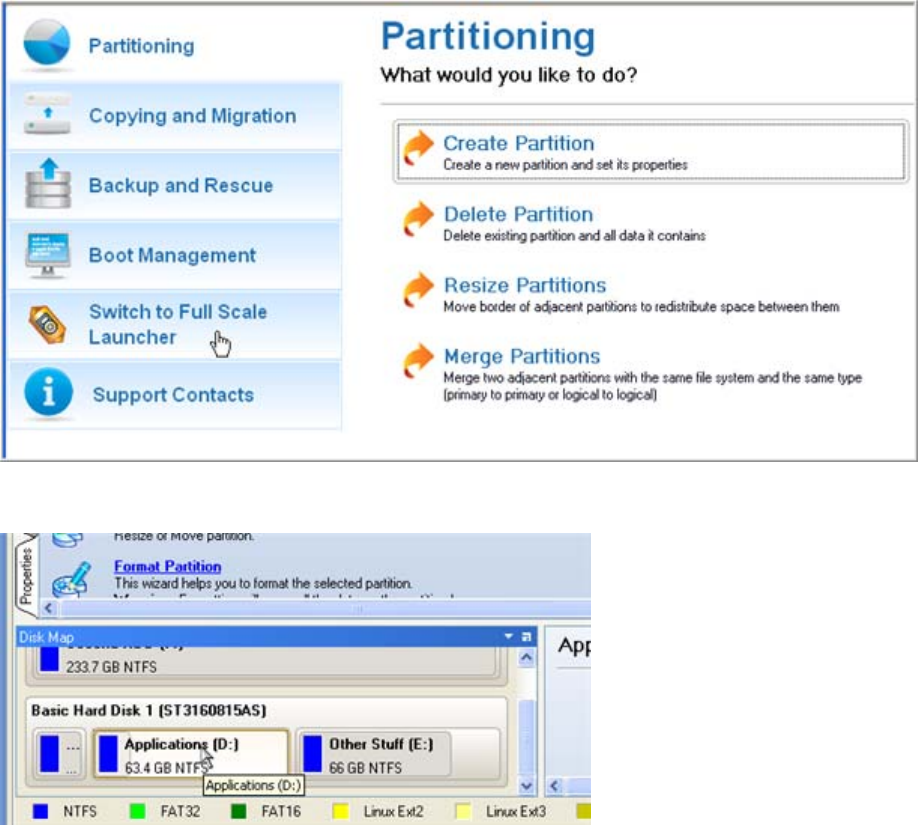Click the Full Scale Launcher orange icon
The image size is (918, 825).
tap(47, 324)
